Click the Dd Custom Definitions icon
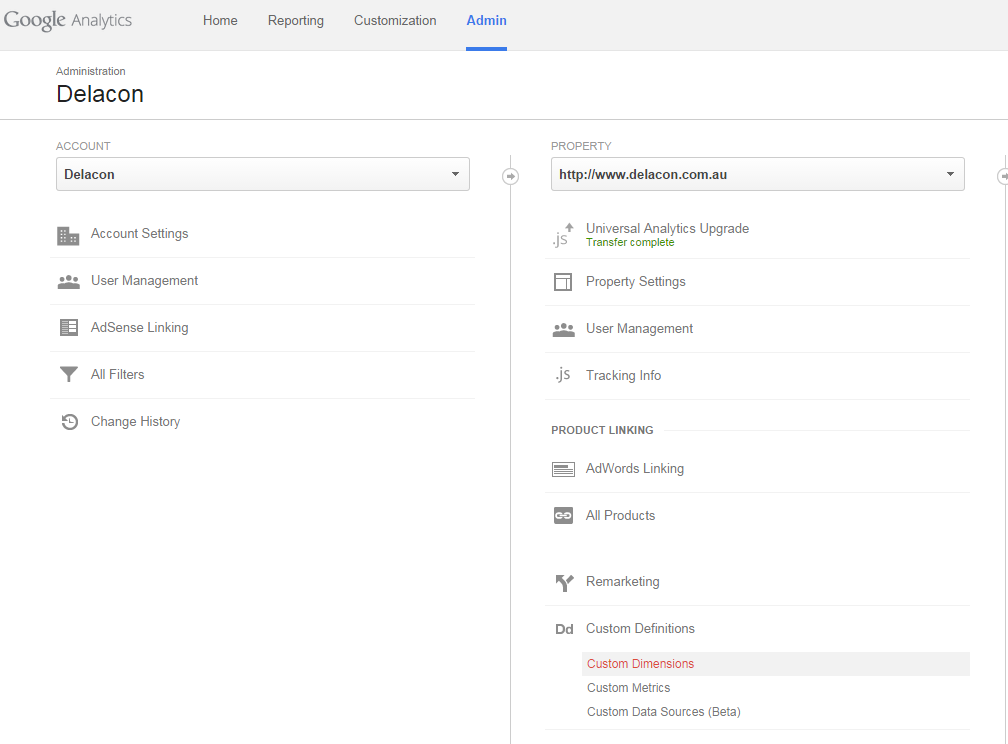The height and width of the screenshot is (744, 1008). 564,630
